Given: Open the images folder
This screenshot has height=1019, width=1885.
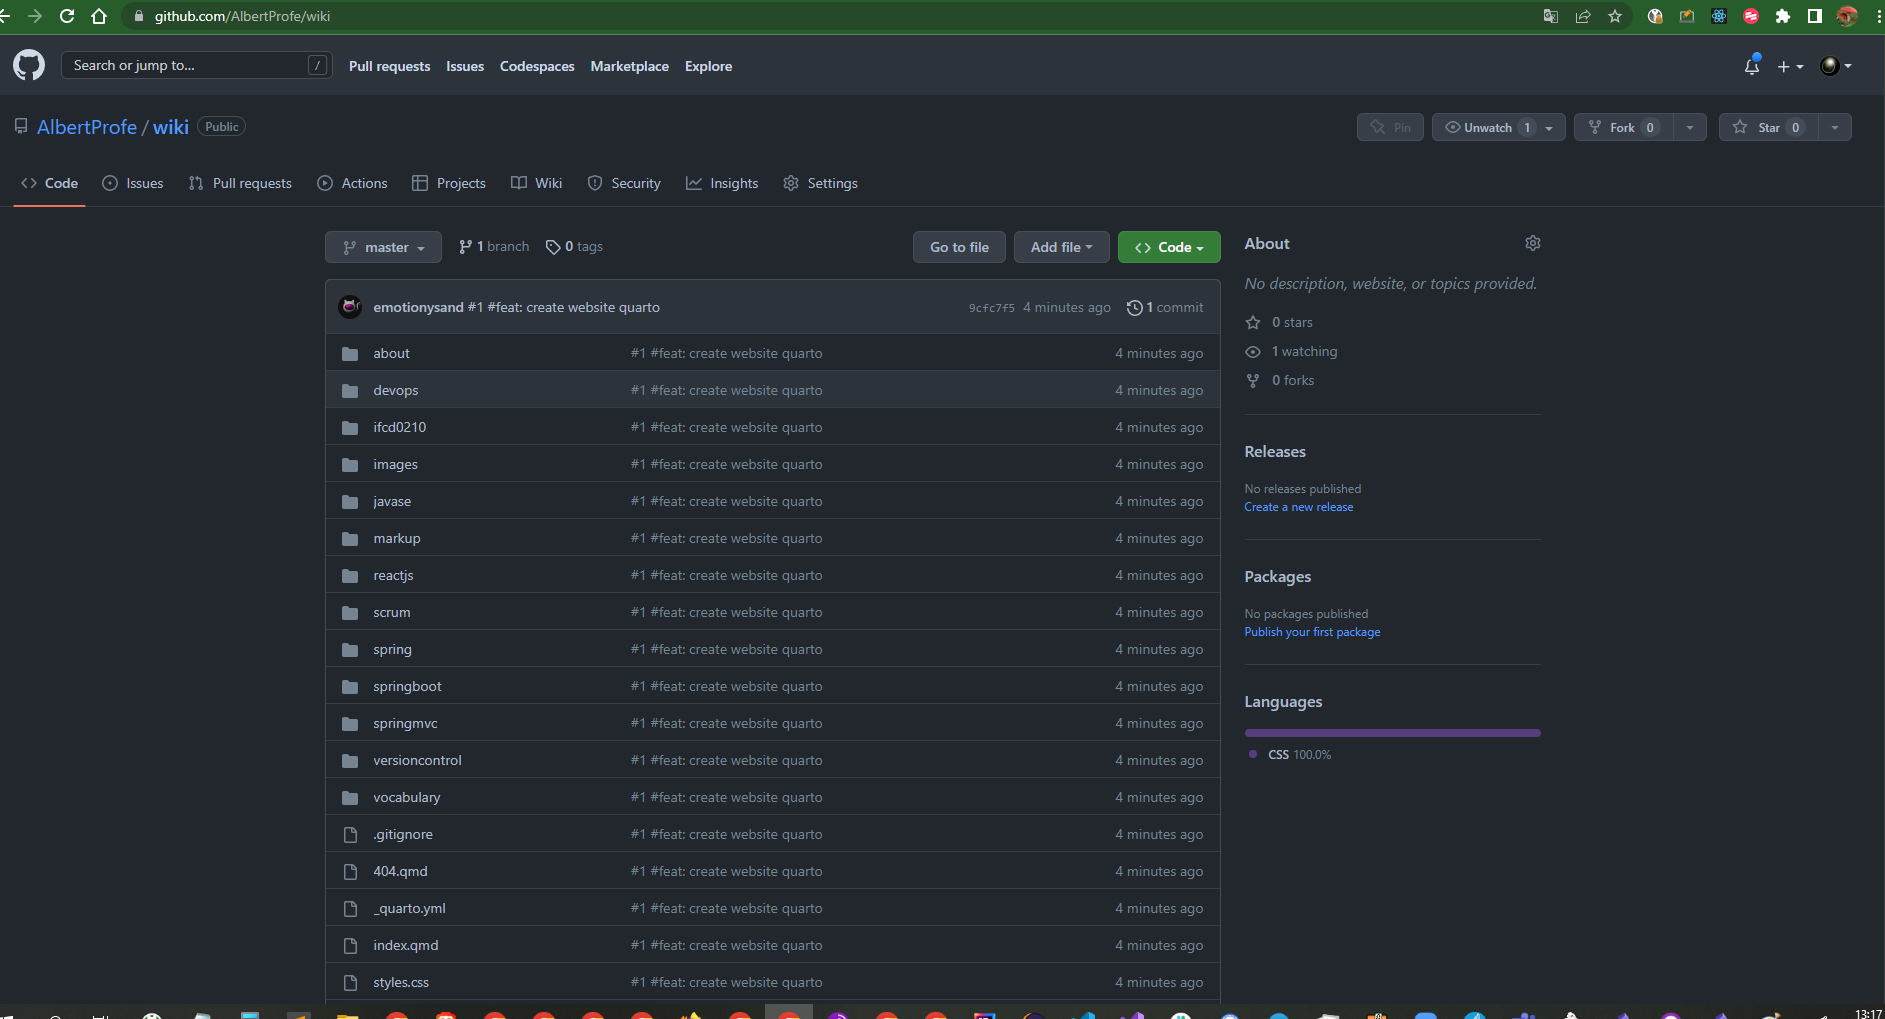Looking at the screenshot, I should (395, 464).
